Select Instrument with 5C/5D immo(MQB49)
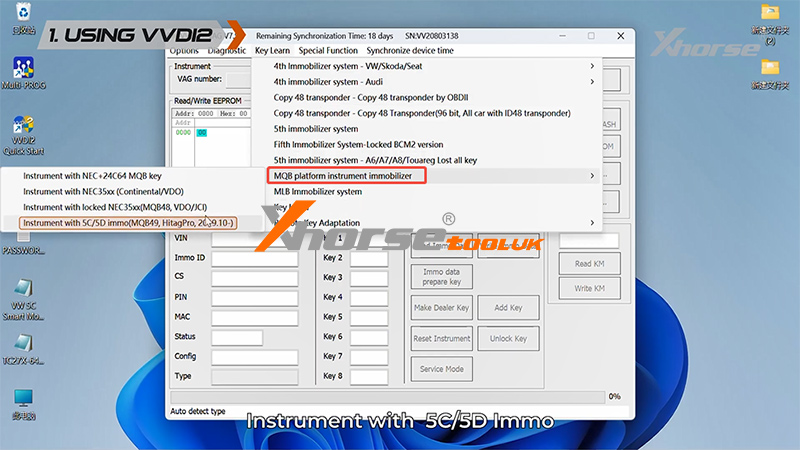800x450 pixels. 128,223
